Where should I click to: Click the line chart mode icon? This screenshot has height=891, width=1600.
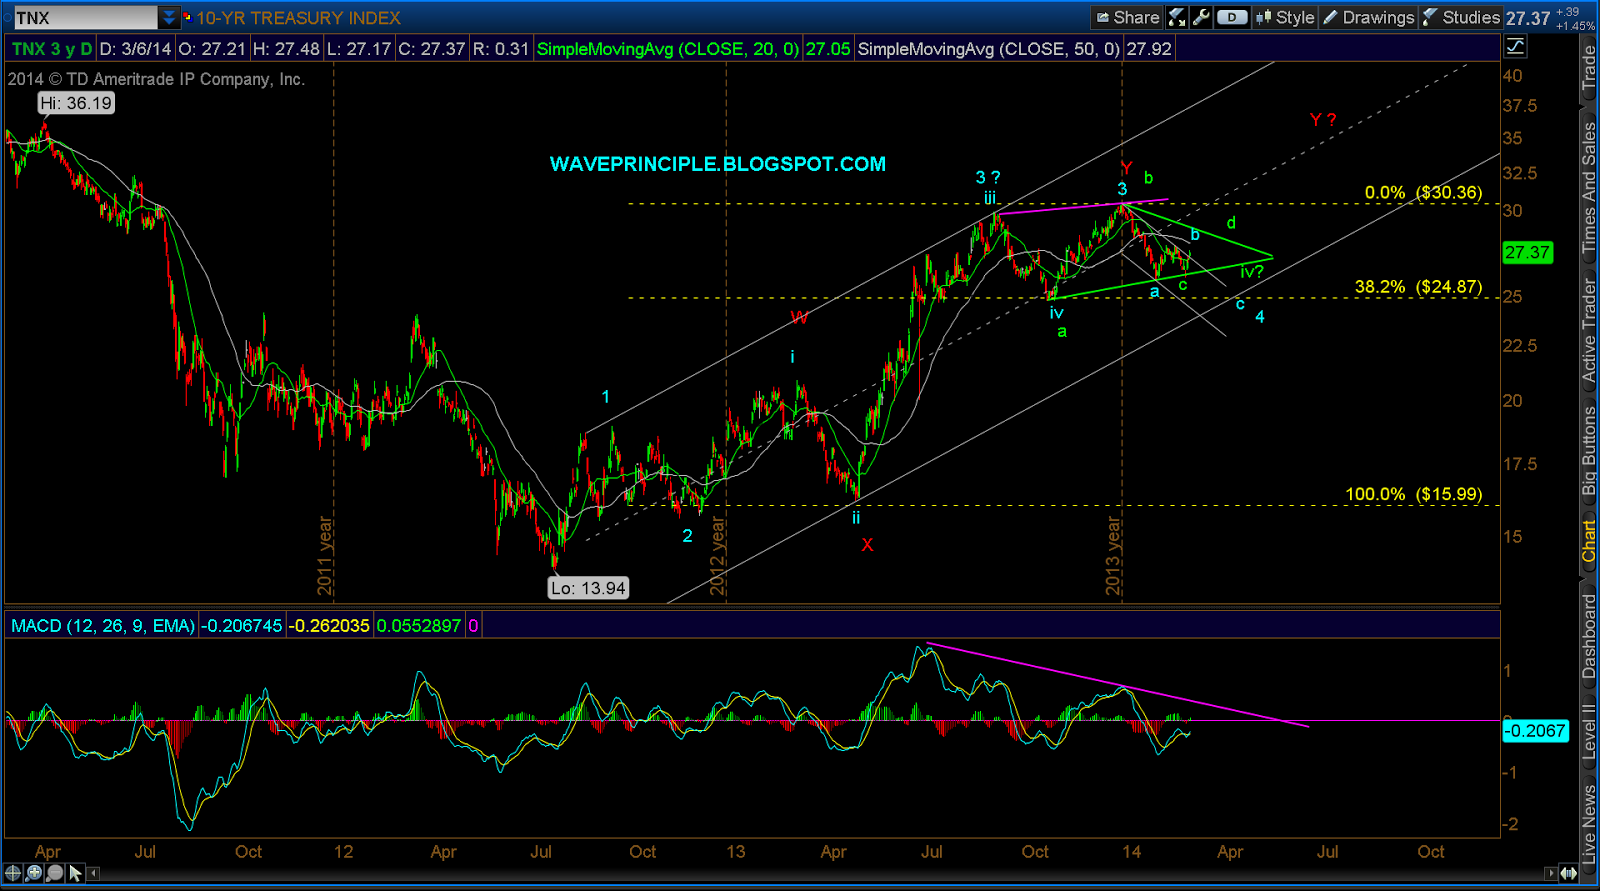point(1515,46)
